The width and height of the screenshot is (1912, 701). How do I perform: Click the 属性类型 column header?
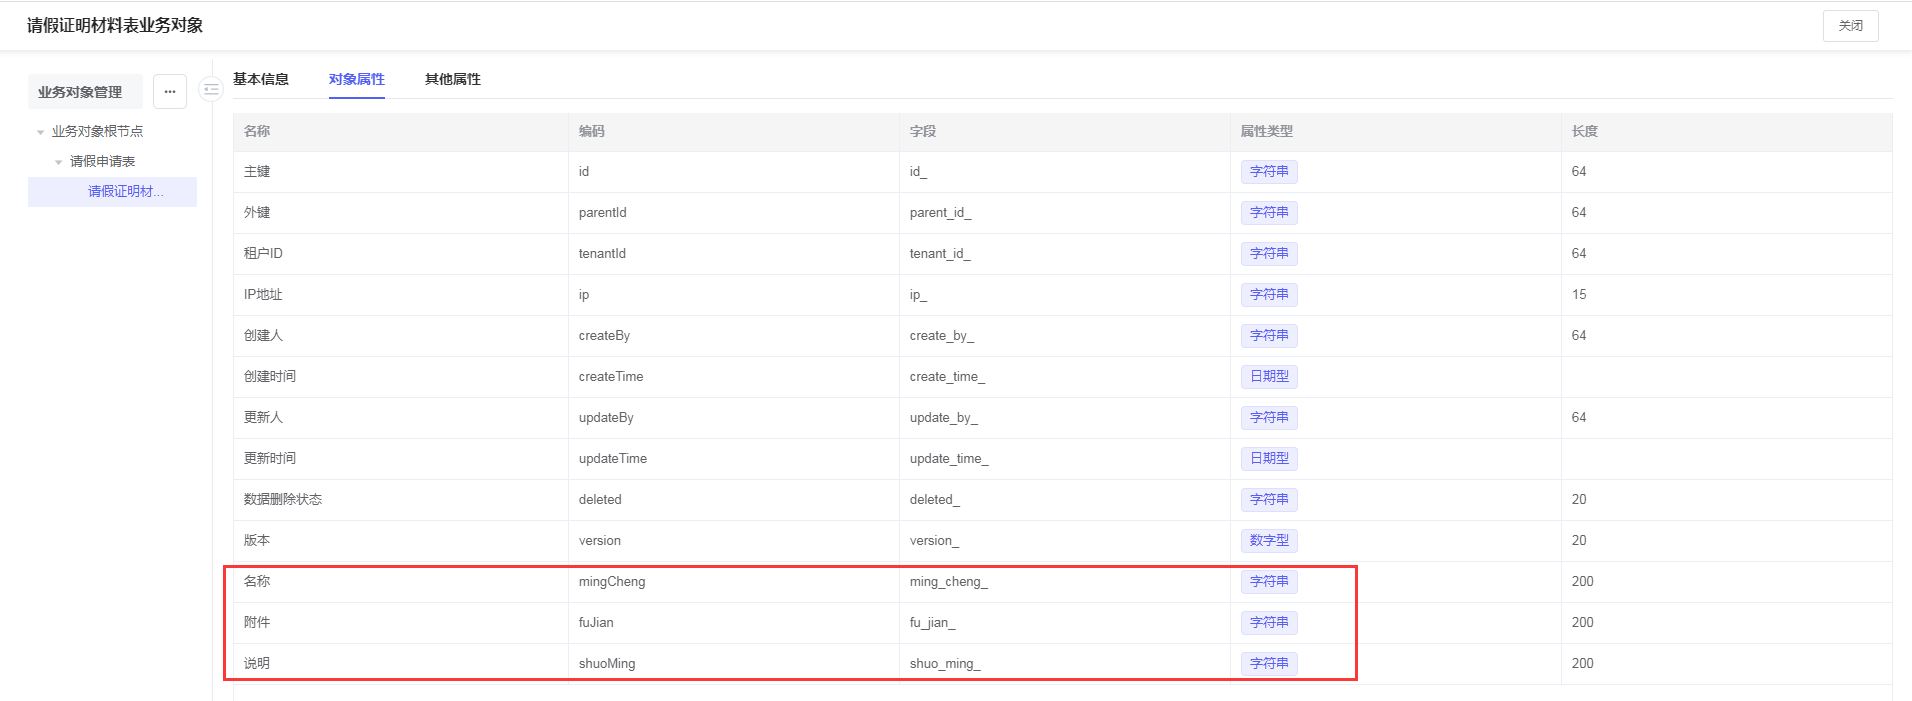click(x=1266, y=131)
